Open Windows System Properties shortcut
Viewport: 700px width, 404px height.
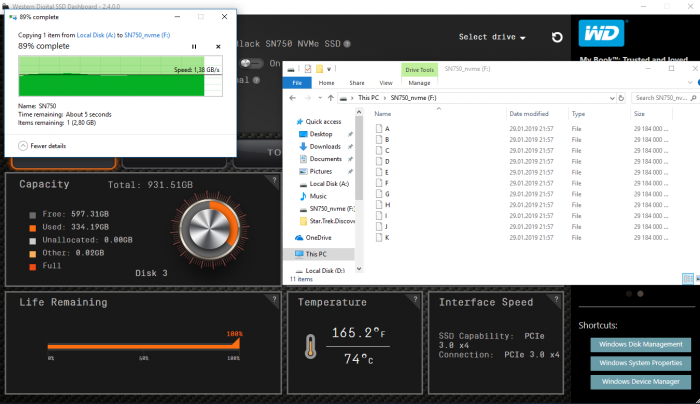tap(641, 363)
